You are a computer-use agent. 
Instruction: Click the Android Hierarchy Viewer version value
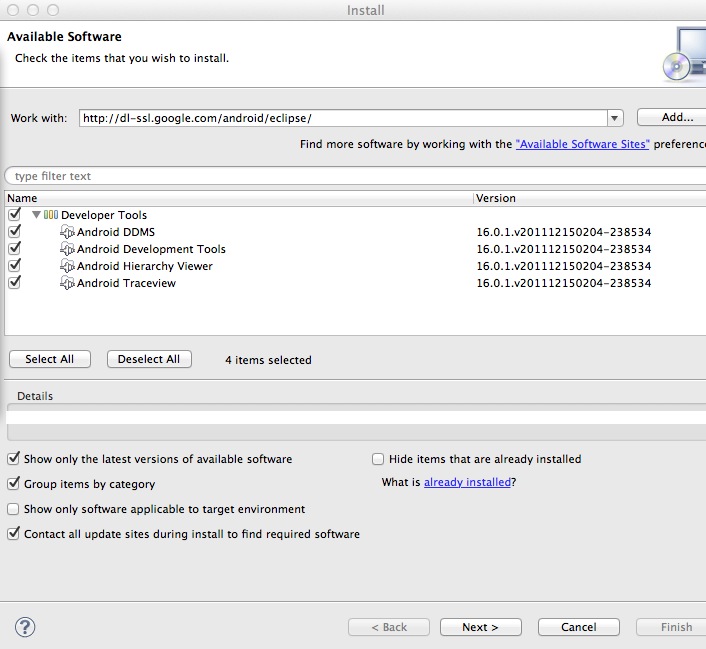point(564,266)
